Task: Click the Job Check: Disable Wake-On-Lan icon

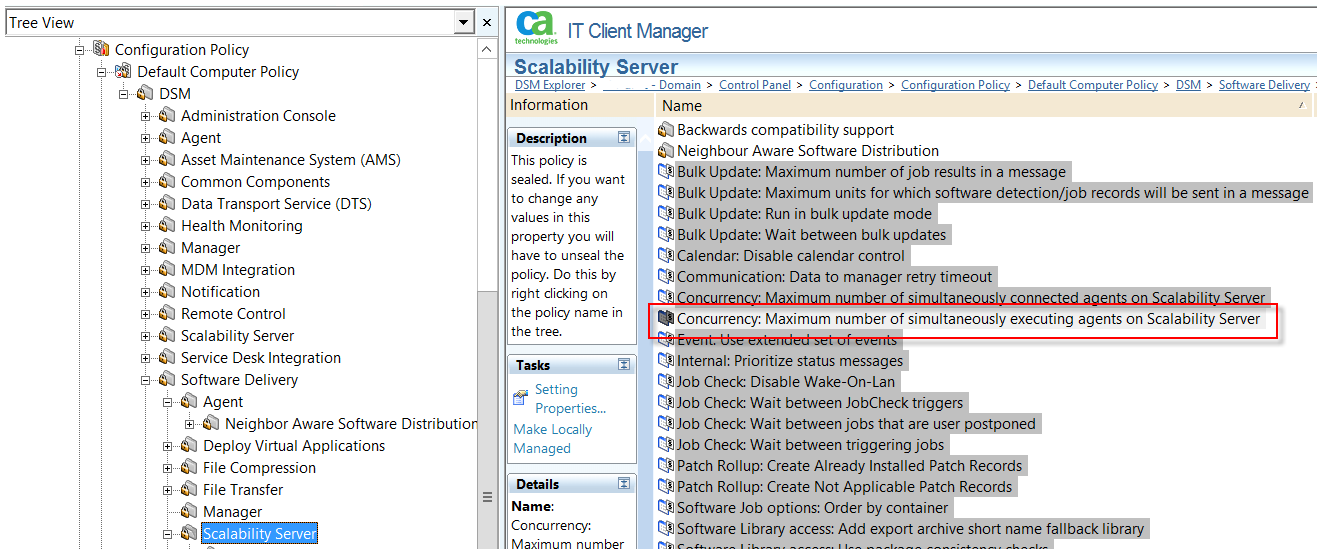Action: pyautogui.click(x=666, y=381)
